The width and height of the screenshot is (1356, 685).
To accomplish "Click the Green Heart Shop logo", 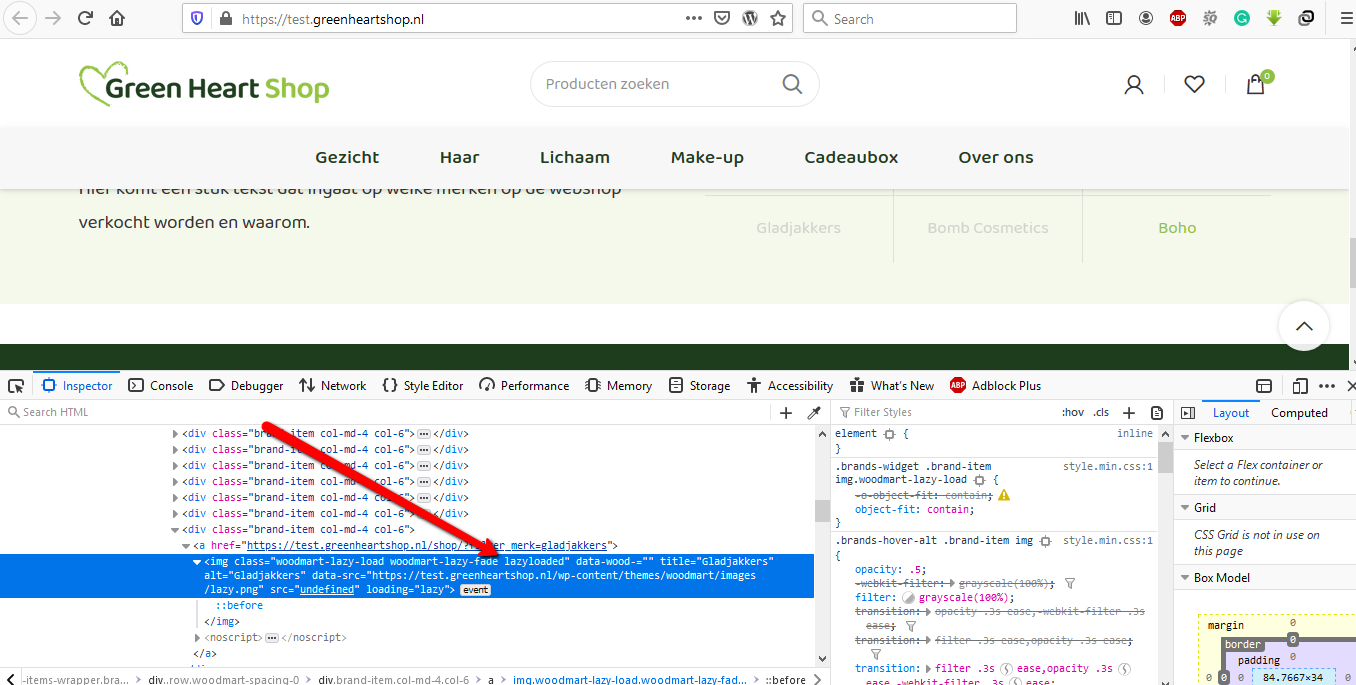I will click(204, 86).
